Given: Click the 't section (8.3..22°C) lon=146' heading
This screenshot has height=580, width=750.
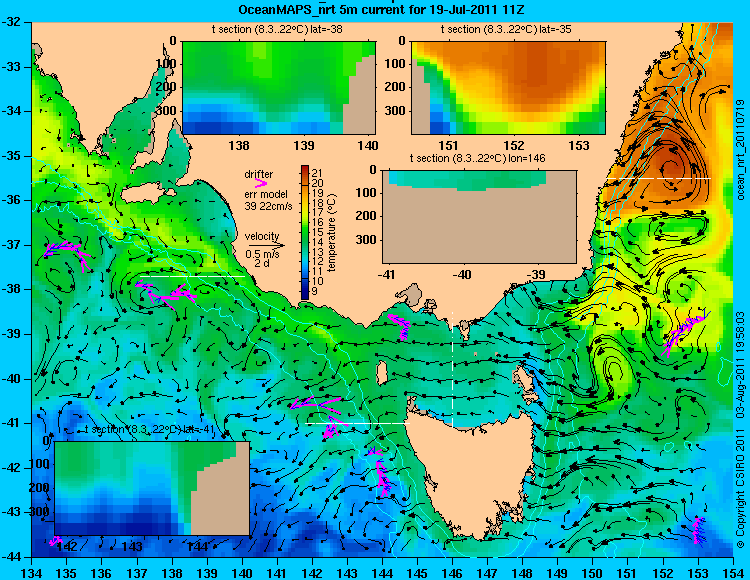Looking at the screenshot, I should pyautogui.click(x=477, y=158).
